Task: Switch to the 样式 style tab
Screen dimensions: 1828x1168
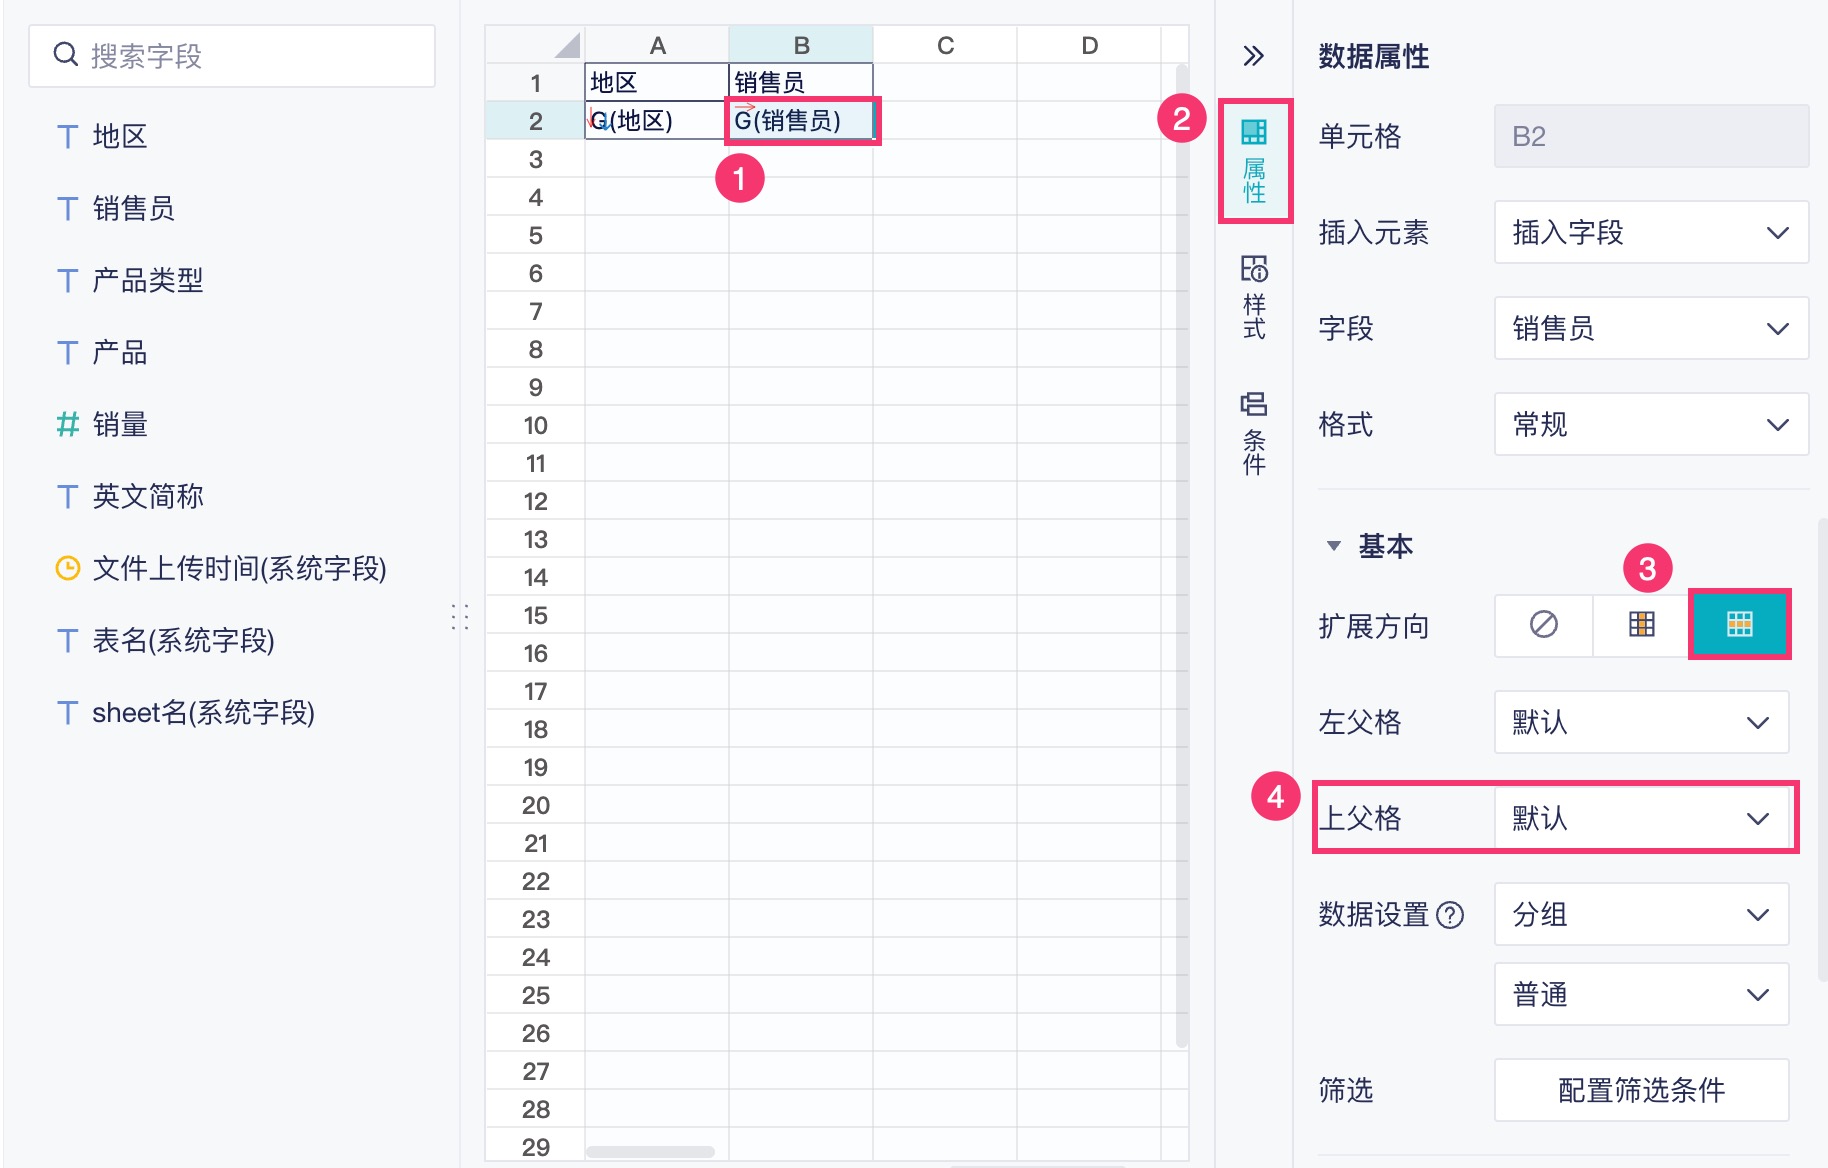Action: tap(1254, 297)
